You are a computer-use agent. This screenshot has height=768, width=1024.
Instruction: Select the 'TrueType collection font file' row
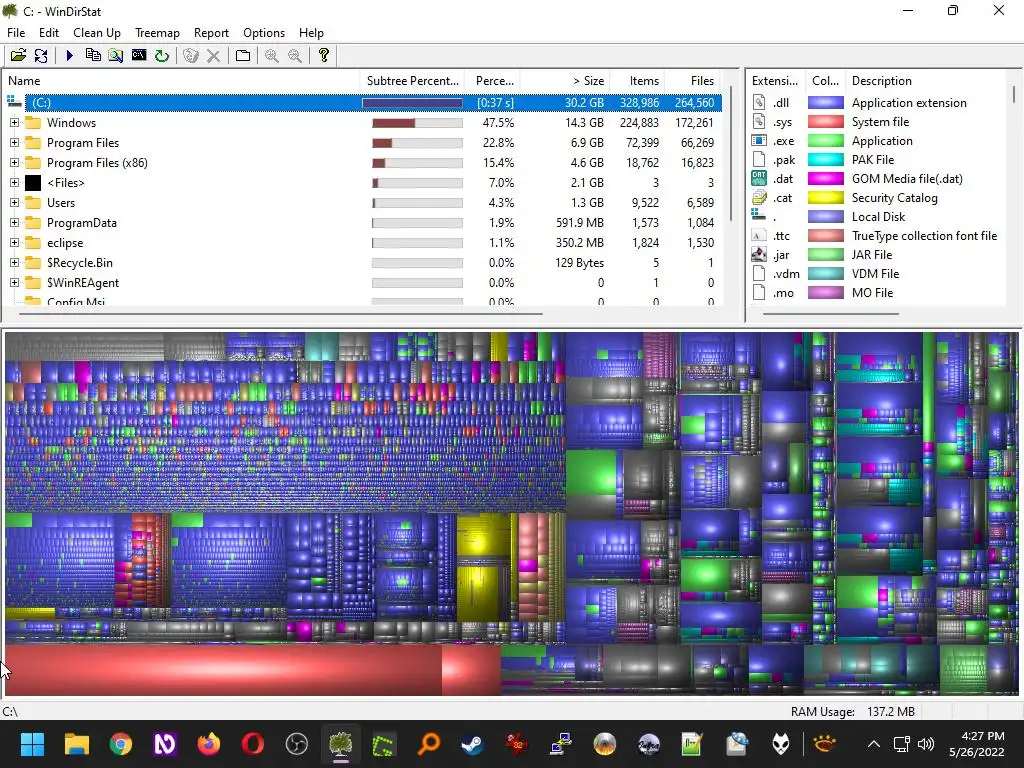[877, 236]
